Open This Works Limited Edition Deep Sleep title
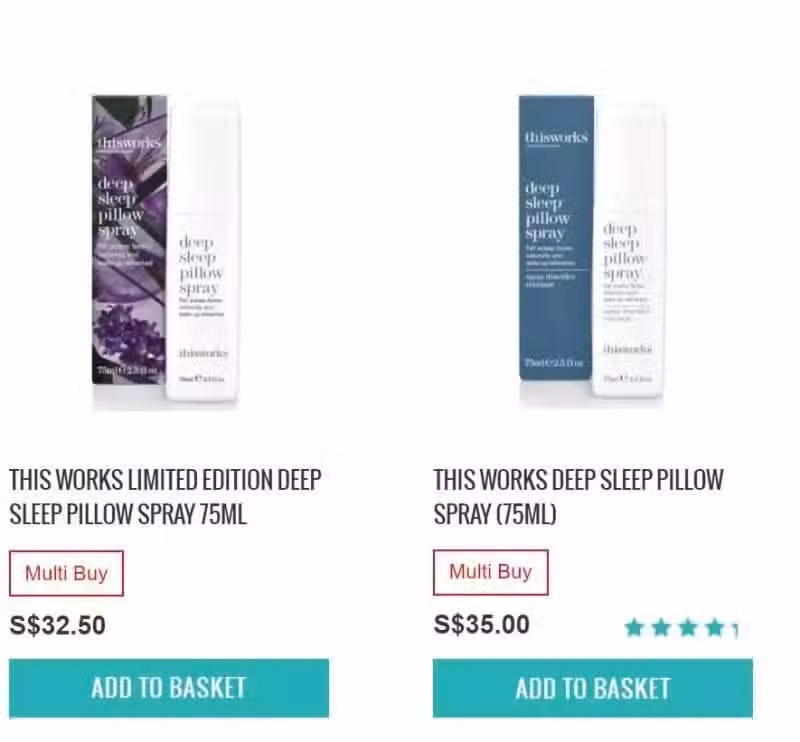Image resolution: width=800 pixels, height=742 pixels. coord(165,497)
